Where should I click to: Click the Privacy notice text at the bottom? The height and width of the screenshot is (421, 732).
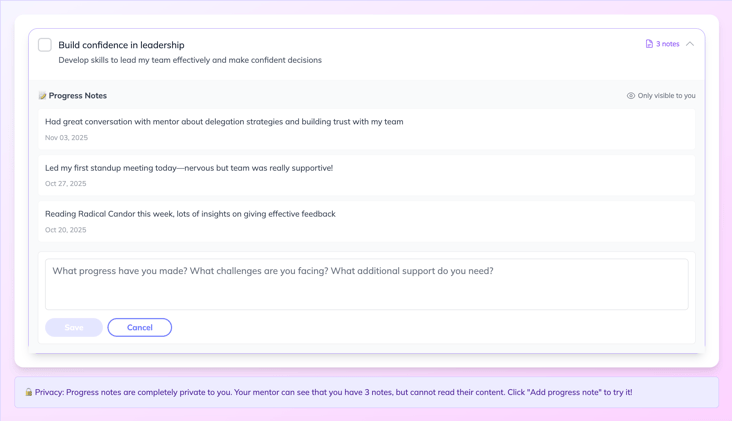(x=333, y=392)
